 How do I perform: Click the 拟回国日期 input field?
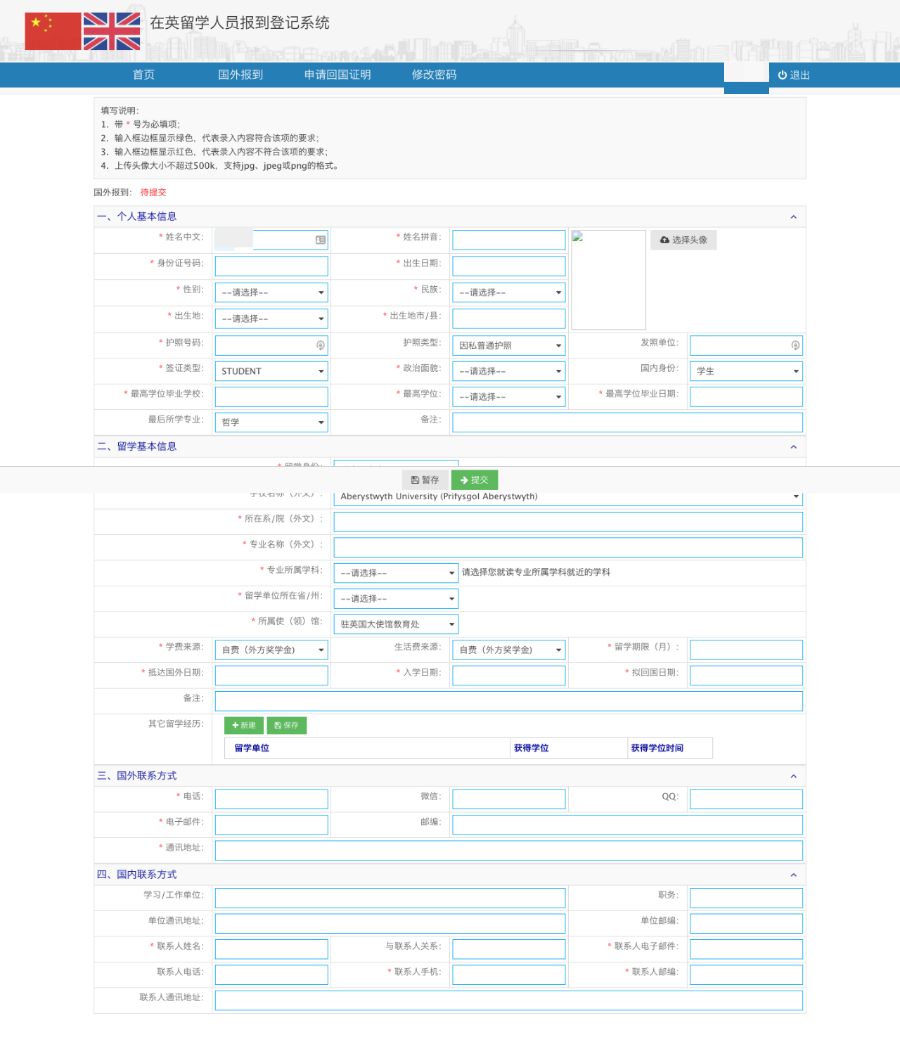tap(746, 676)
